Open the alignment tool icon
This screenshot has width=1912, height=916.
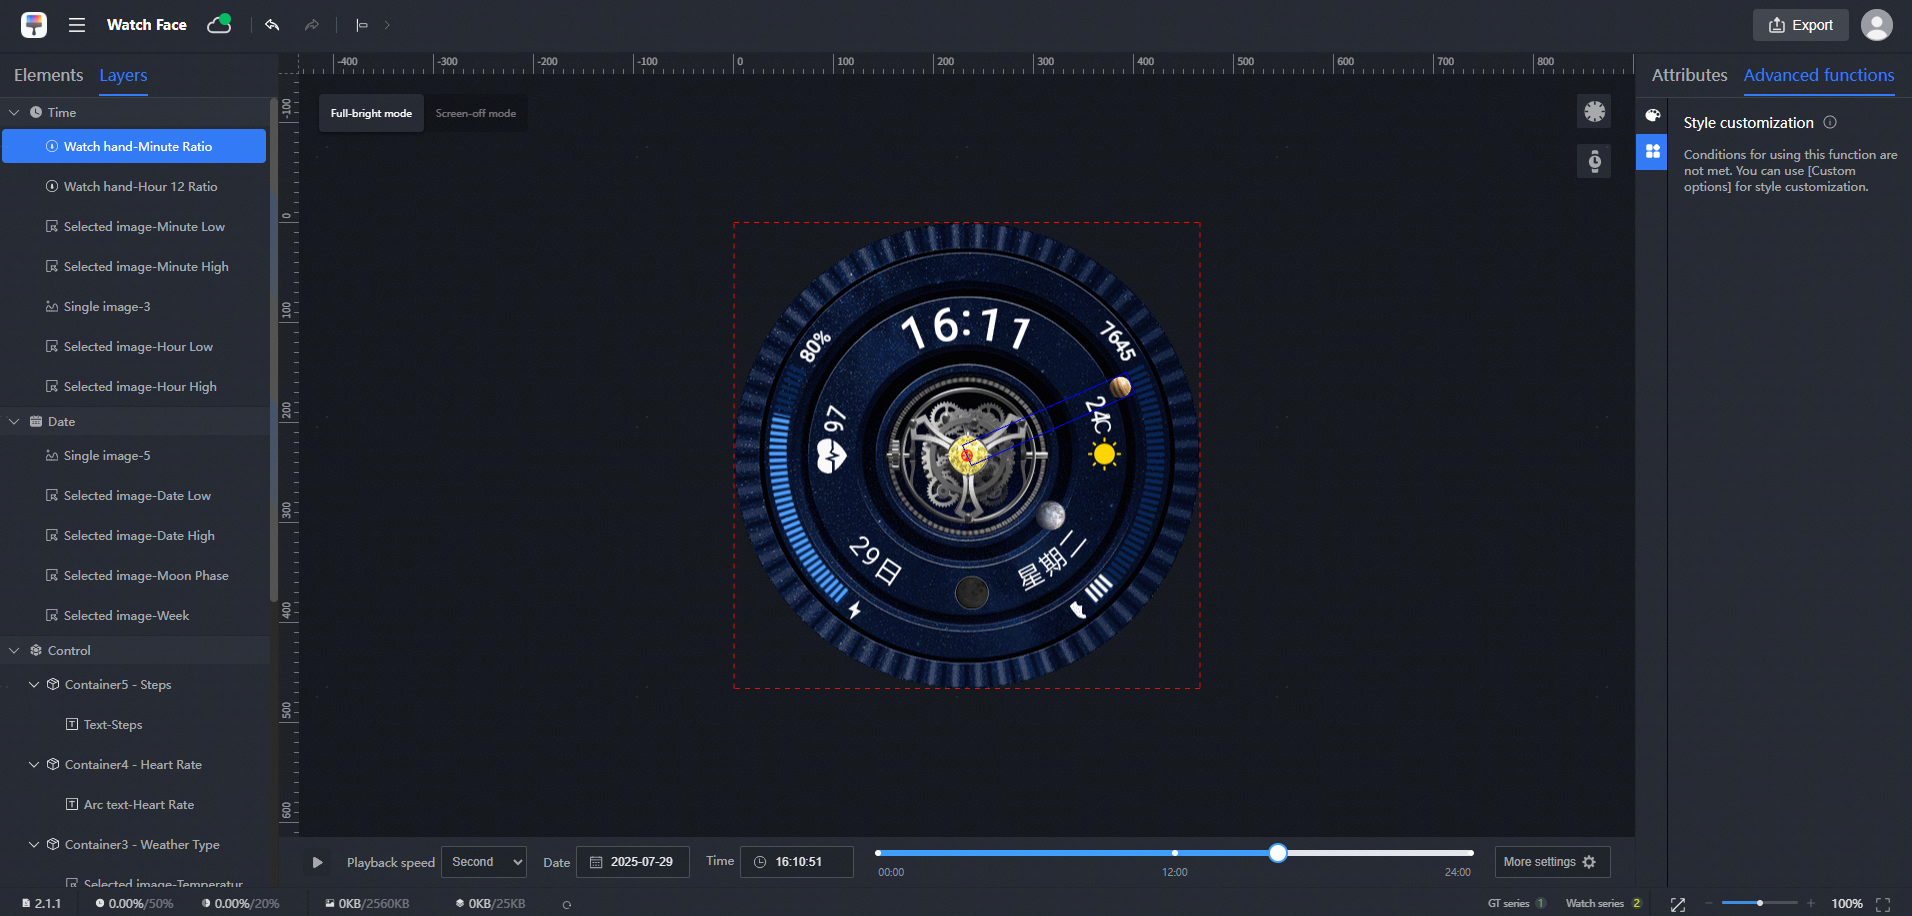coord(362,25)
